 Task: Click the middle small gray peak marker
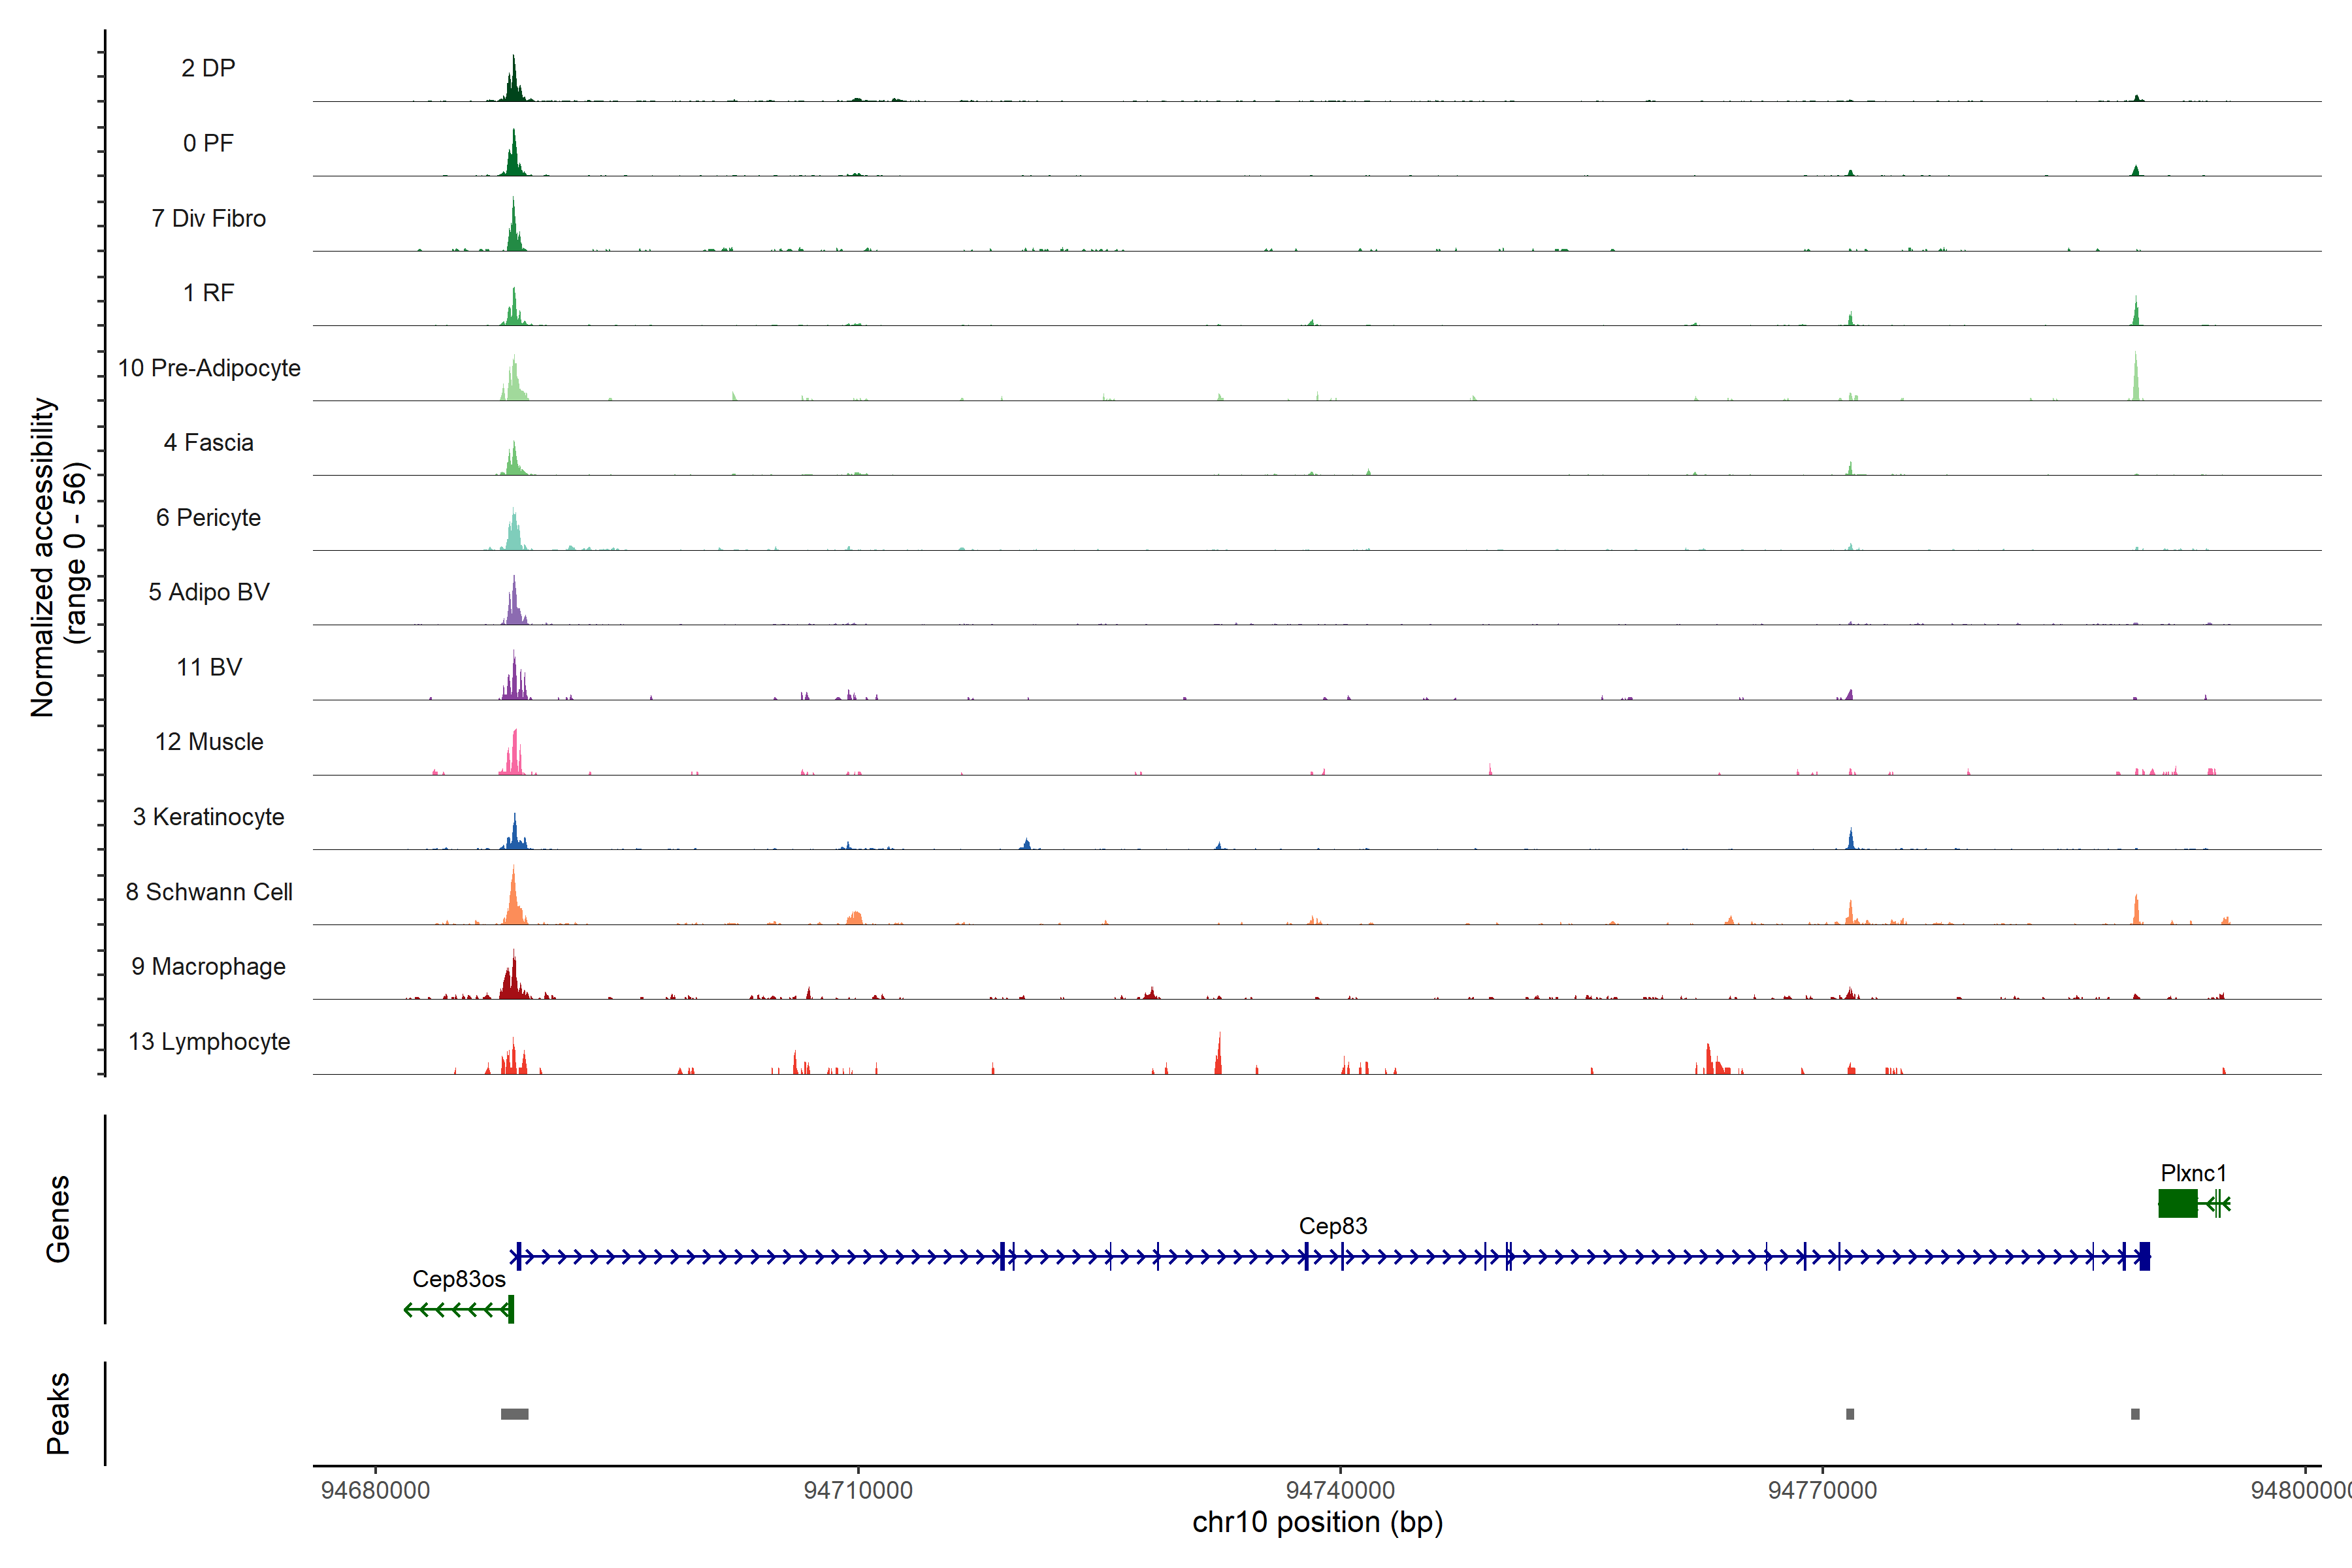click(1850, 1414)
